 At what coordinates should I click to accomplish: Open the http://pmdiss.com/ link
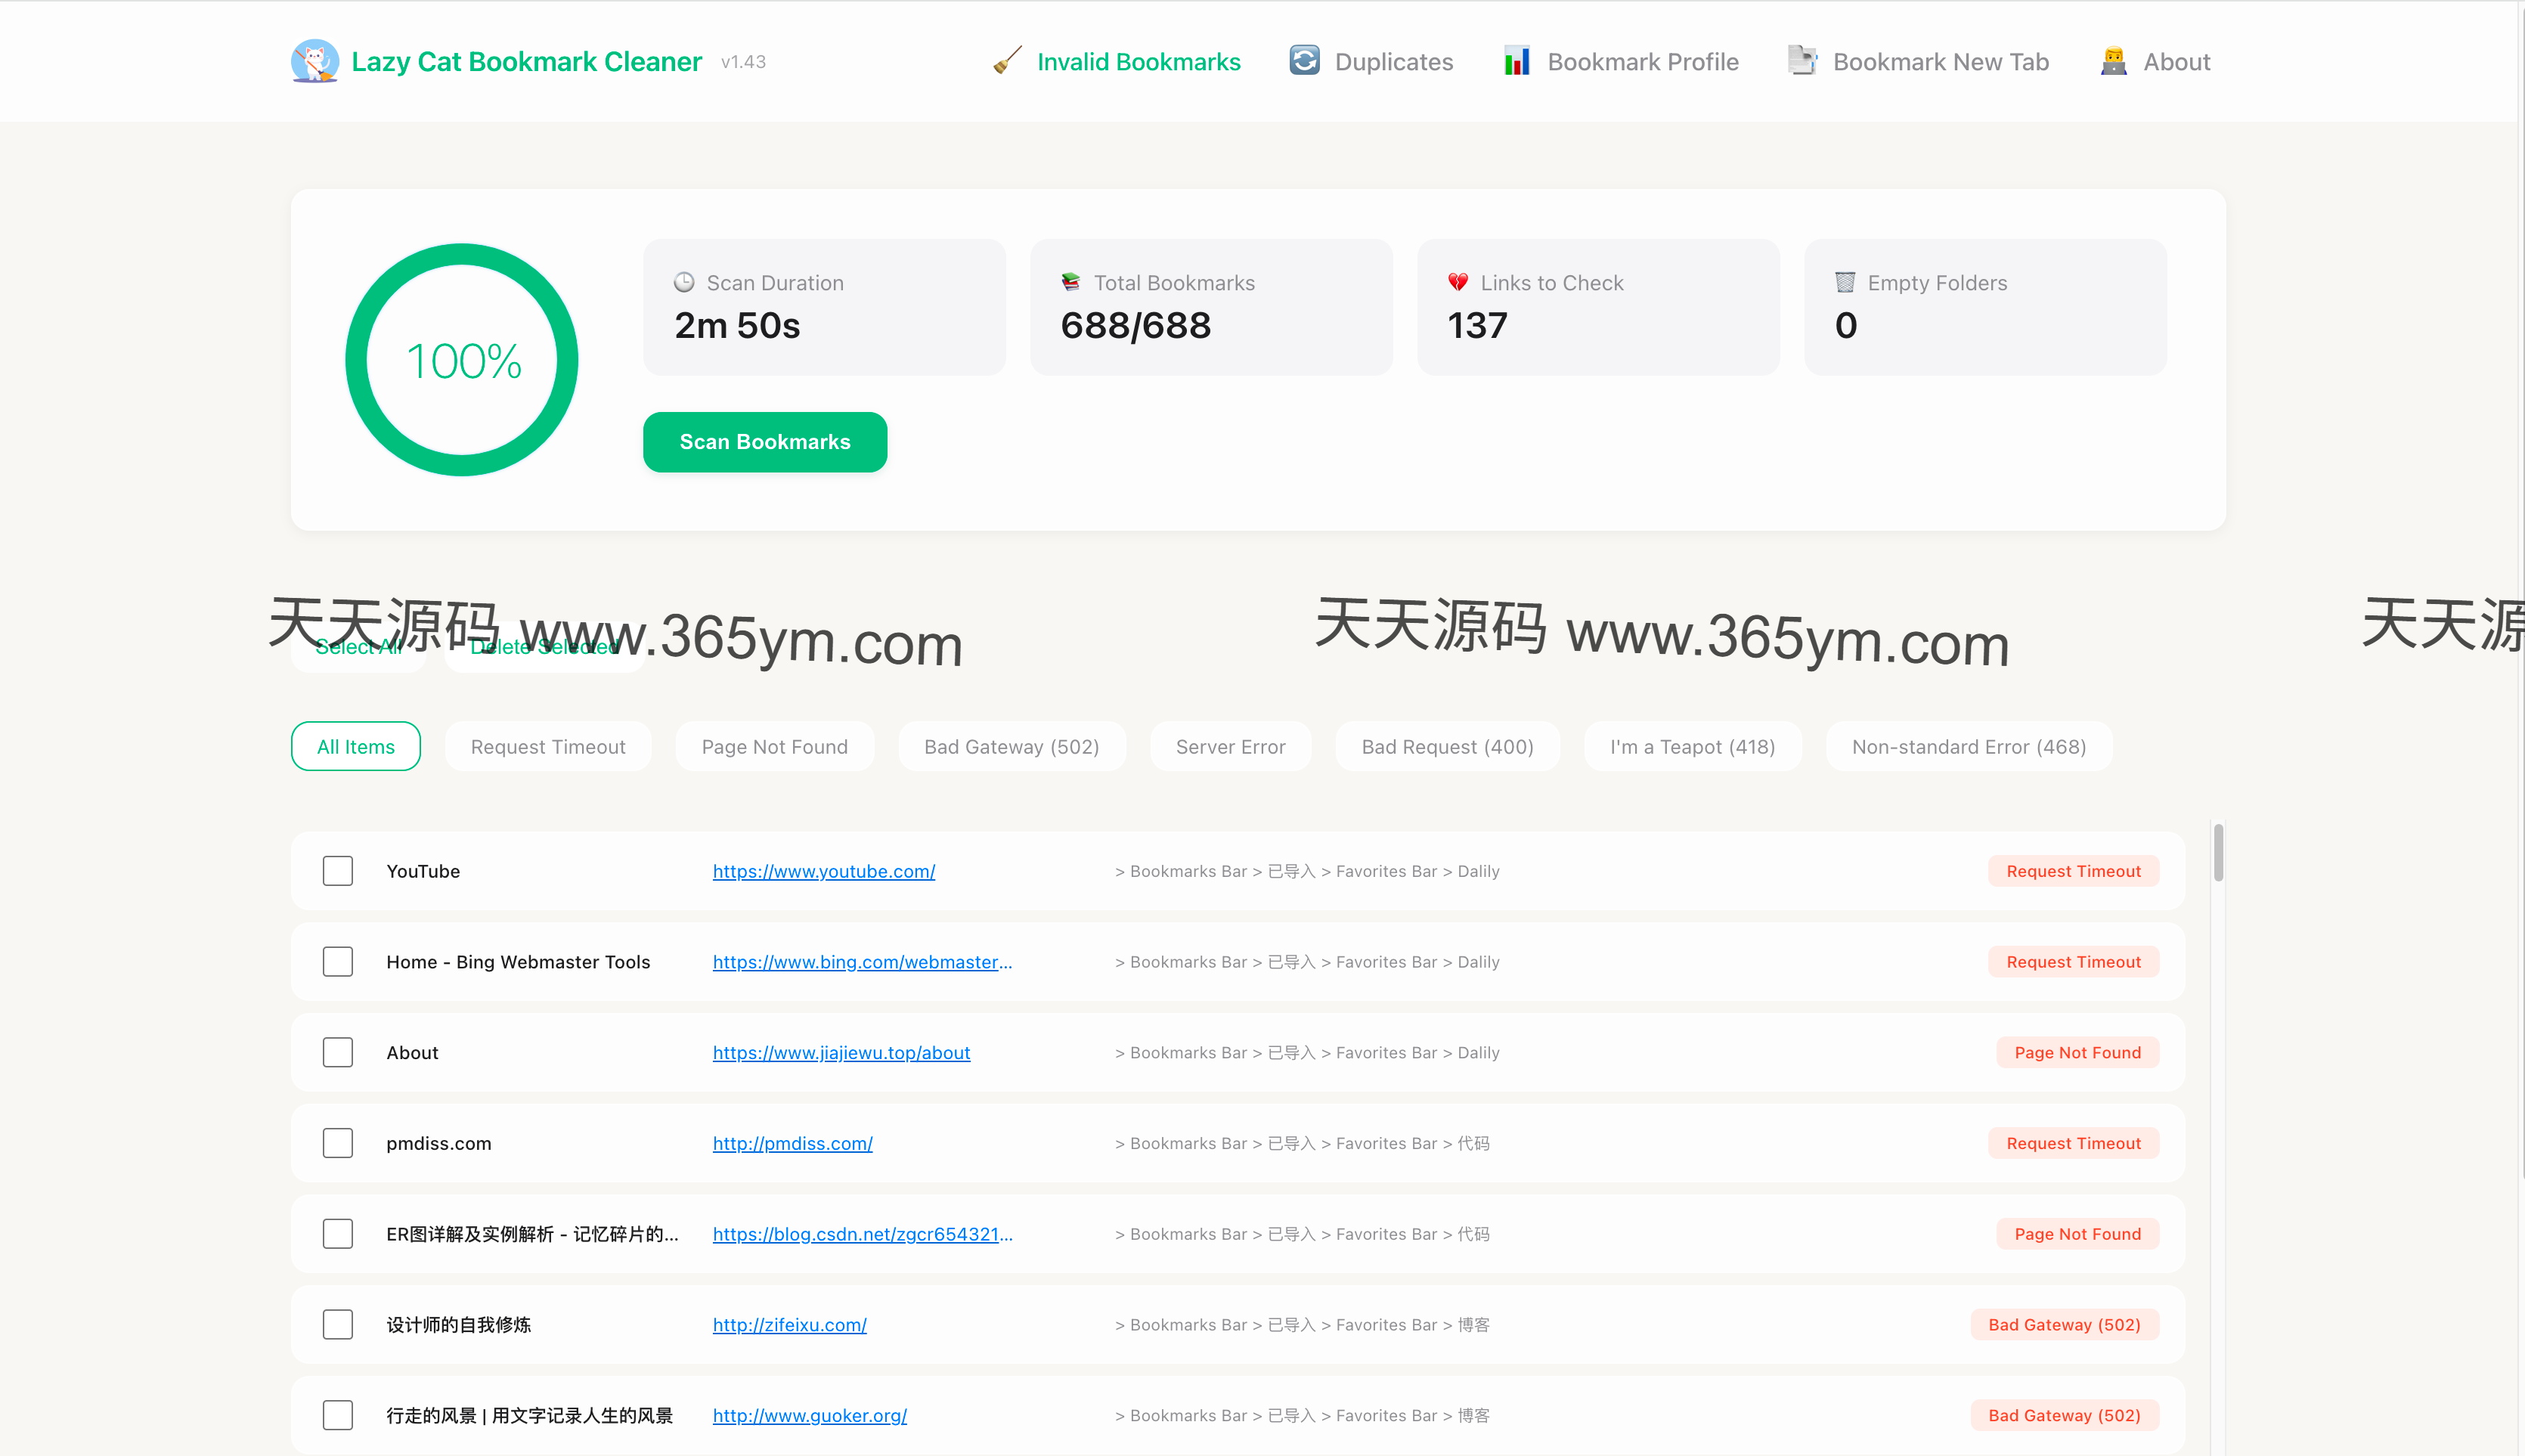[x=792, y=1143]
